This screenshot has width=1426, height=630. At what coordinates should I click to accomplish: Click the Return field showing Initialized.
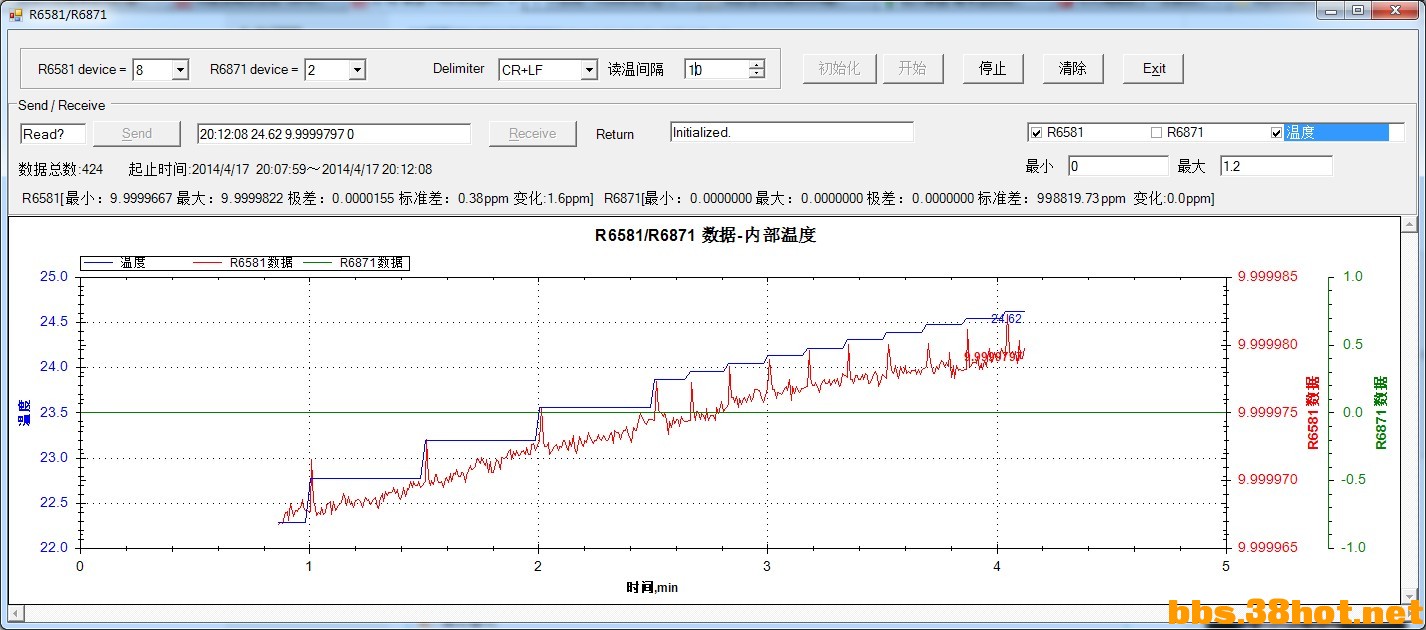(792, 132)
